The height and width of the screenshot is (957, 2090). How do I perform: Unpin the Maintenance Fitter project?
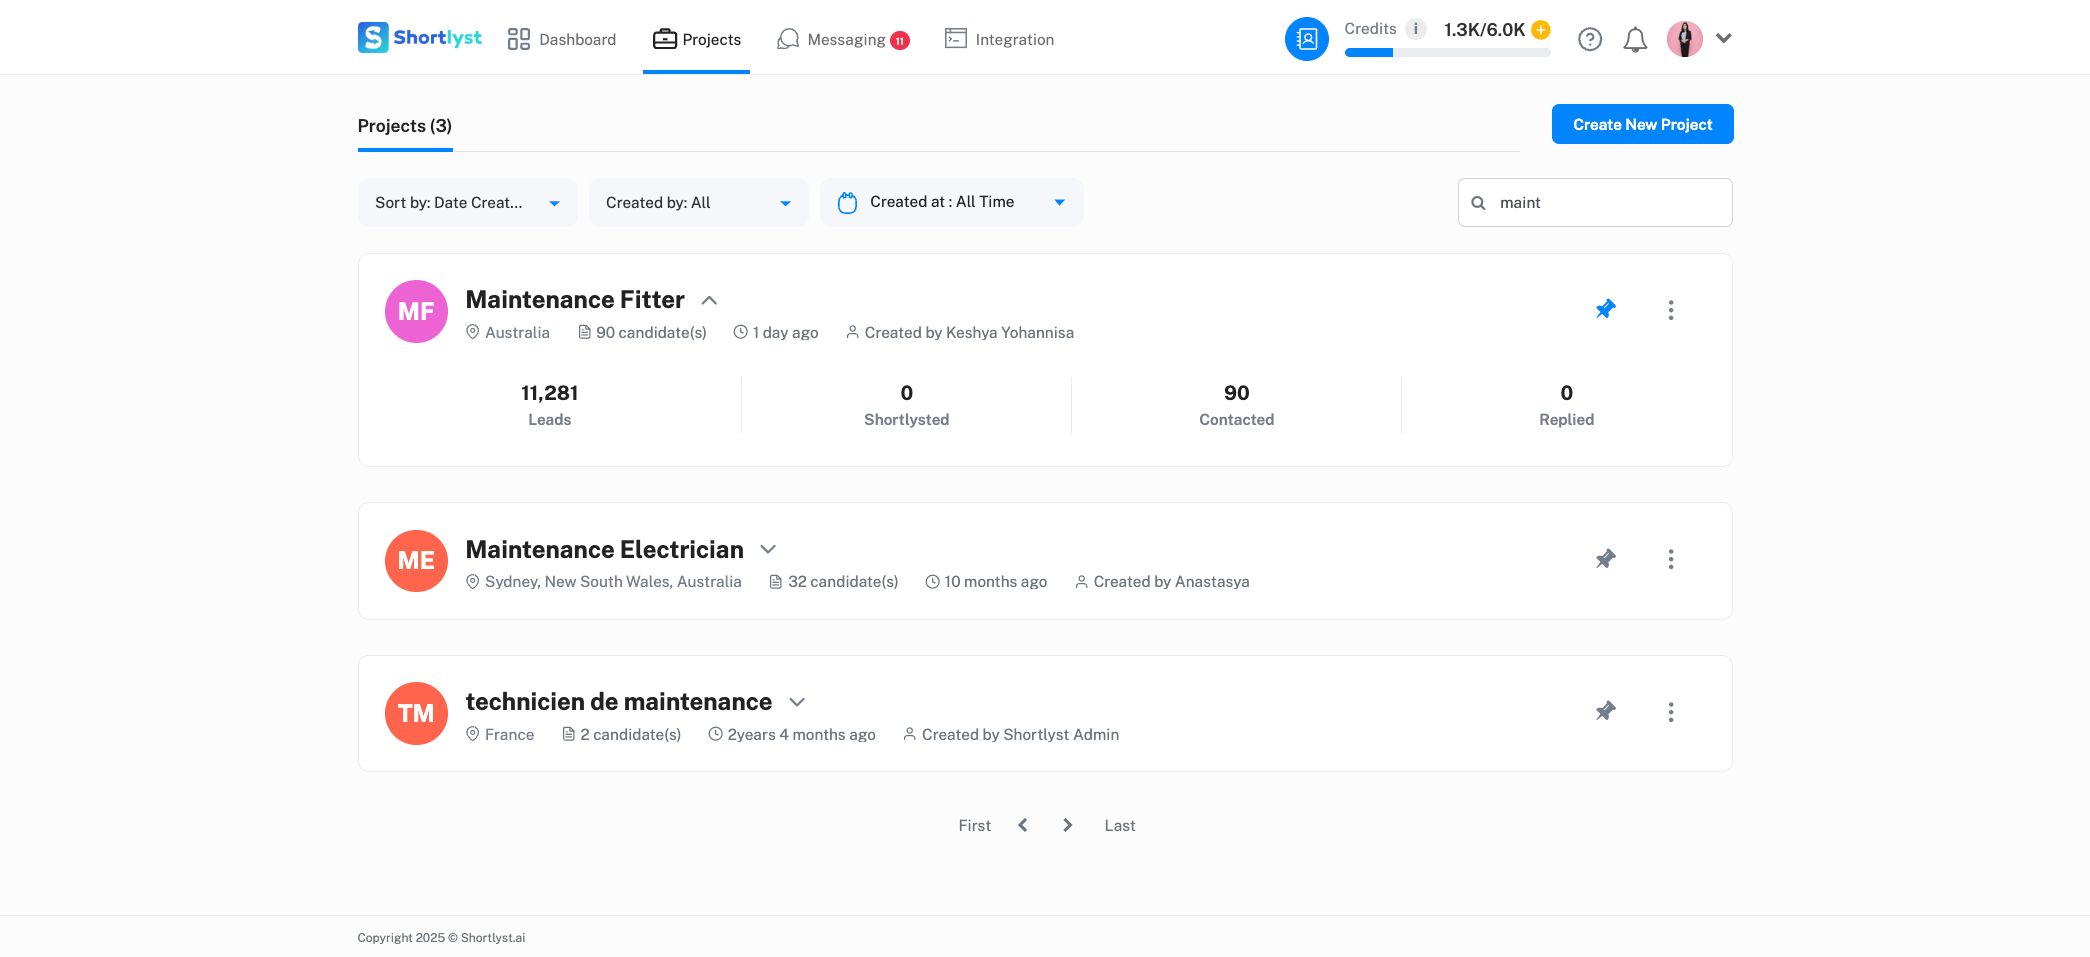(1605, 309)
